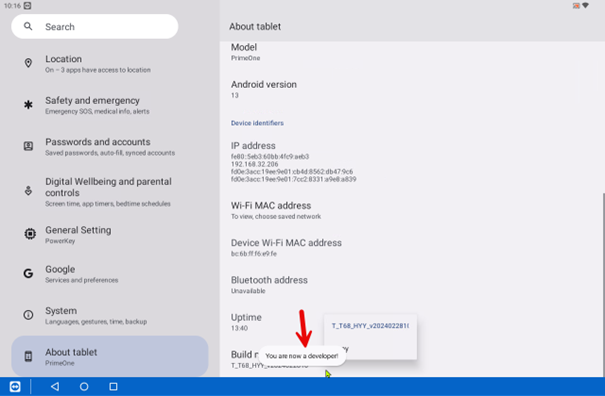
Task: Tap the Bluetooth address entry
Action: pos(411,285)
